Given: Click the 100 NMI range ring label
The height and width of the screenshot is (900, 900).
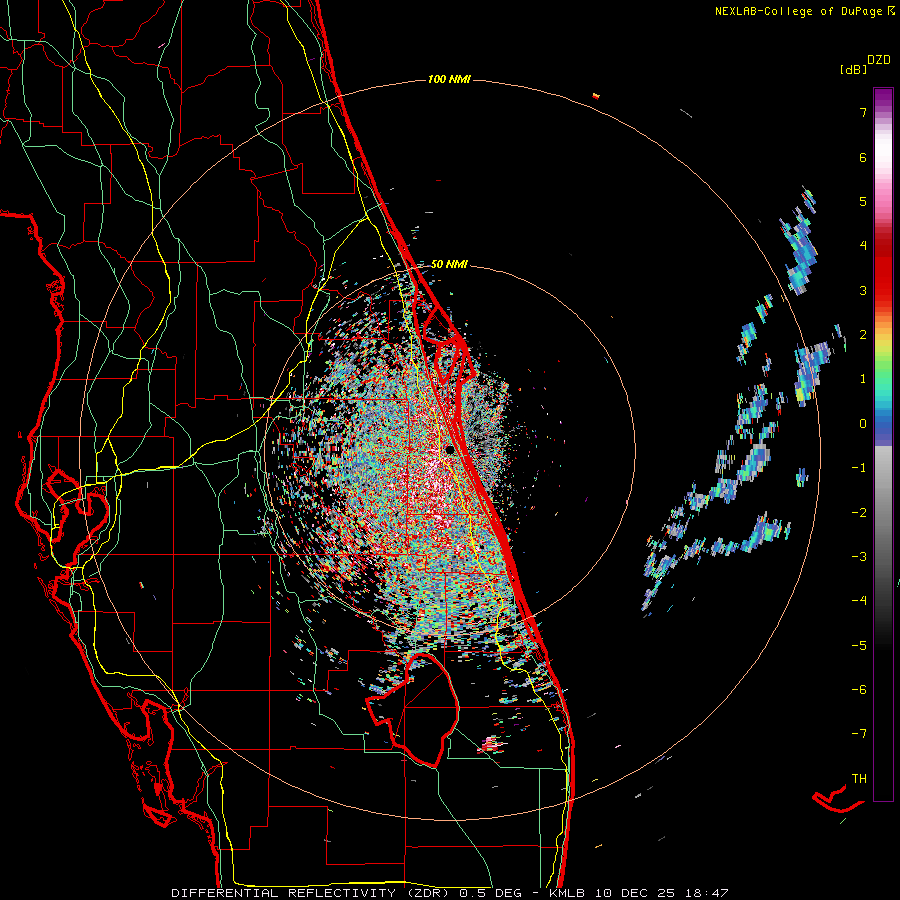Looking at the screenshot, I should pos(449,79).
